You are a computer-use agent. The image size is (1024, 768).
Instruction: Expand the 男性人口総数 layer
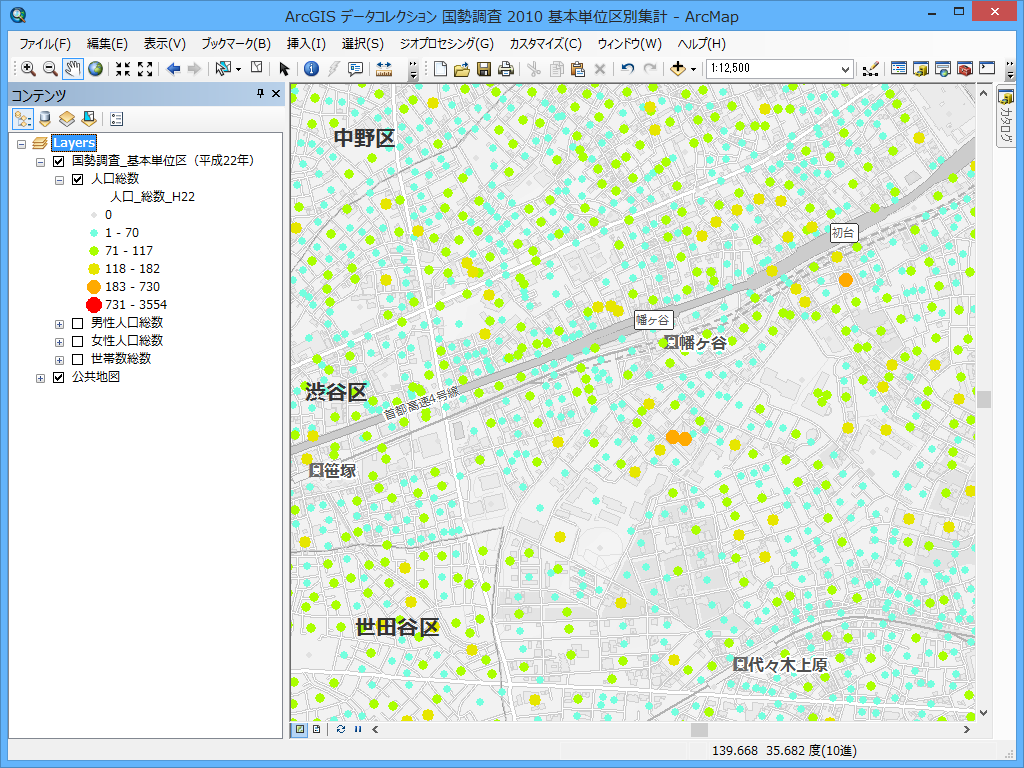[59, 324]
